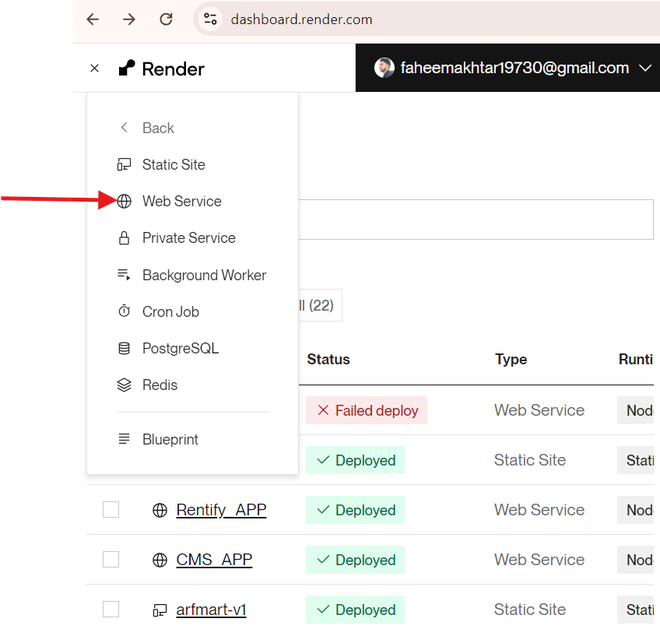Click the globe icon beside CMS_APP
The width and height of the screenshot is (660, 629).
point(160,560)
